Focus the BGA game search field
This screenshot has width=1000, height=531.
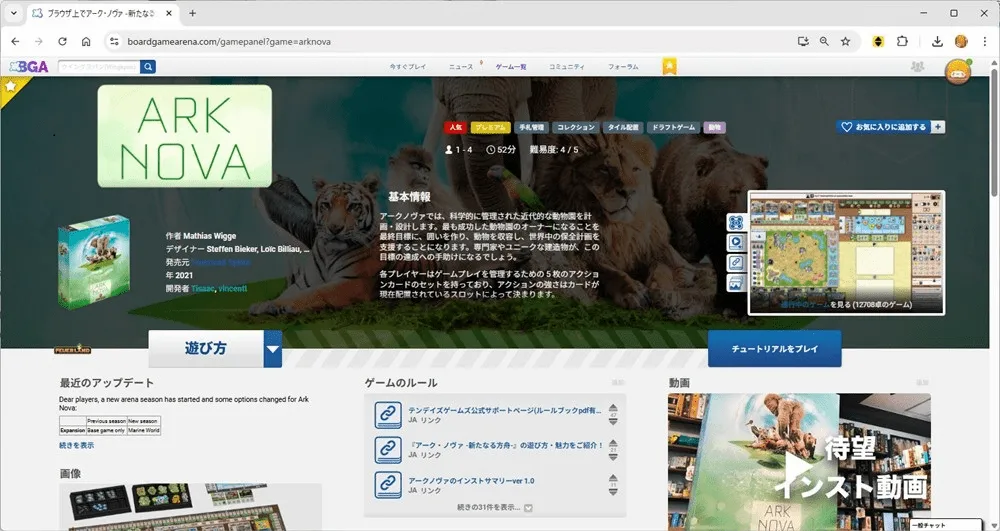click(x=99, y=66)
